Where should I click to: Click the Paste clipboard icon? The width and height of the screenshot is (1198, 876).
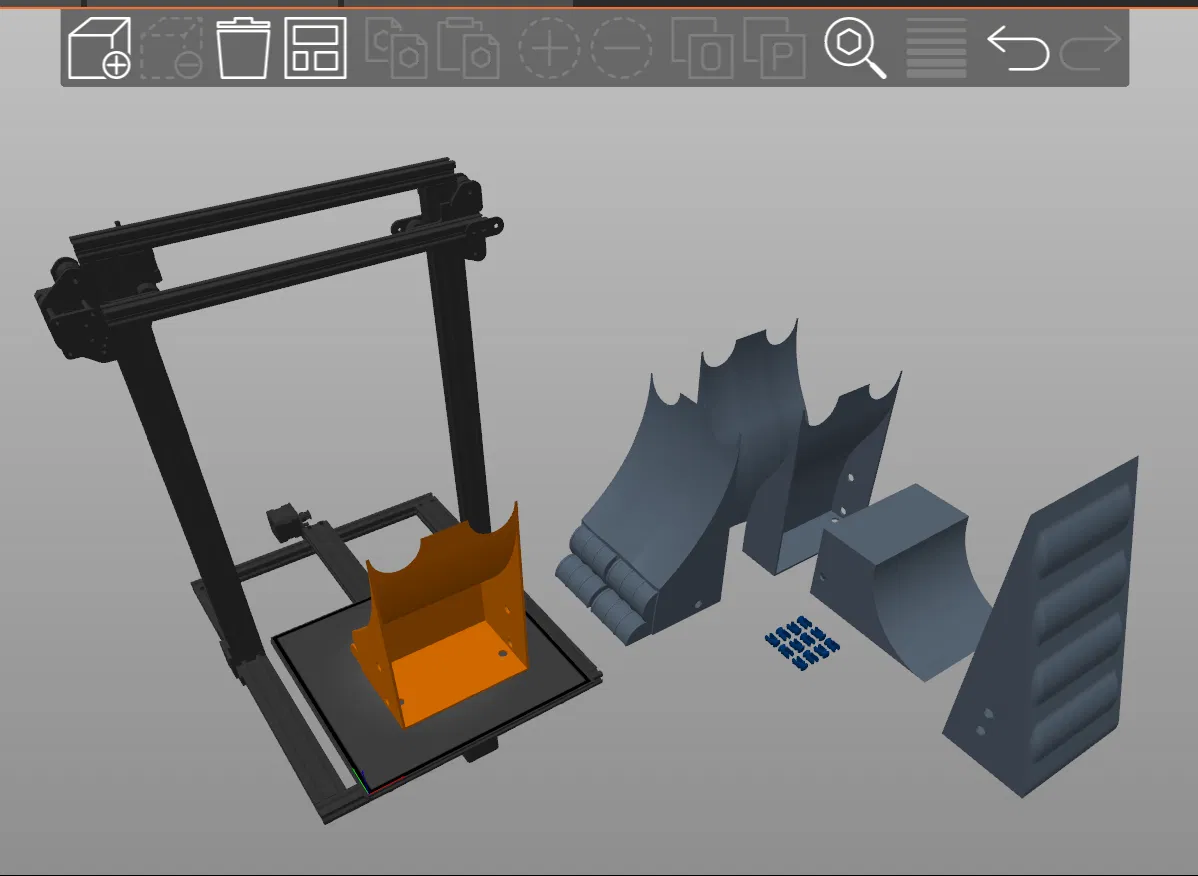pos(468,48)
